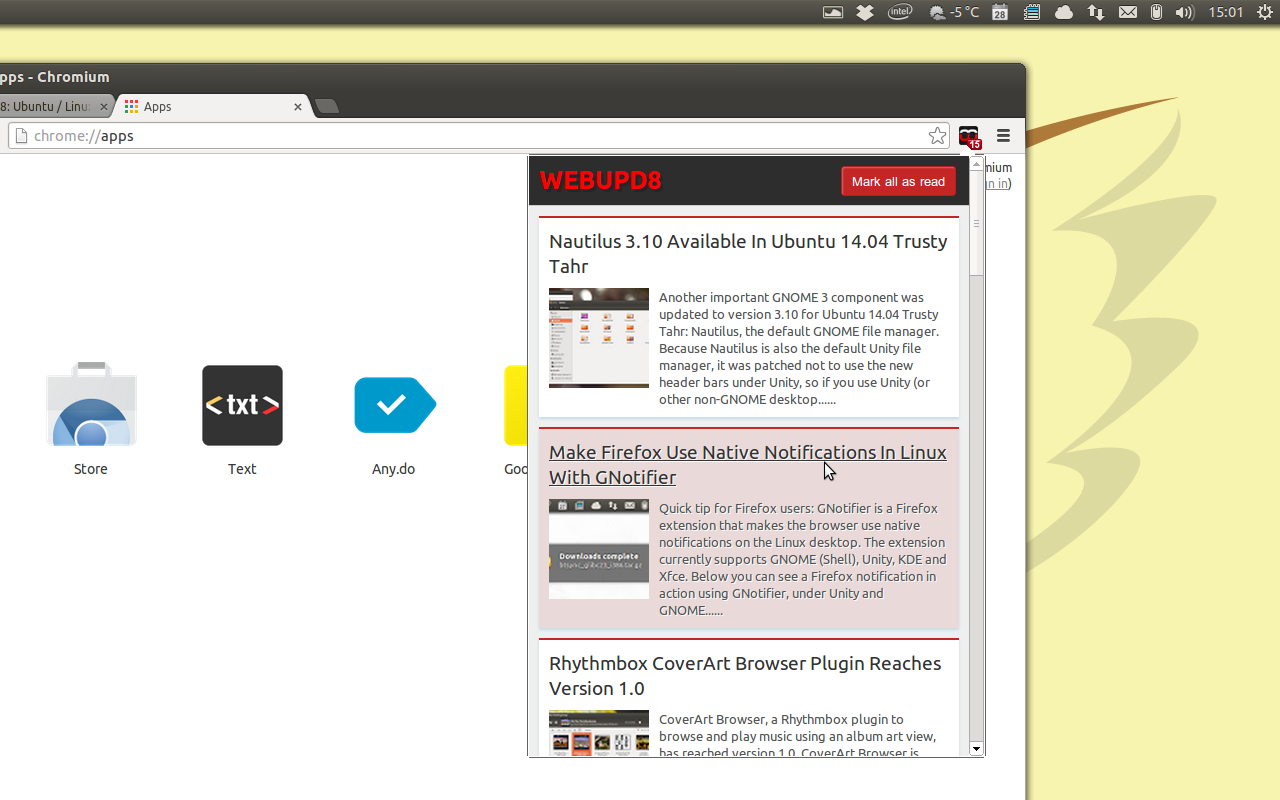
Task: Bookmark this page with the star icon
Action: click(937, 136)
